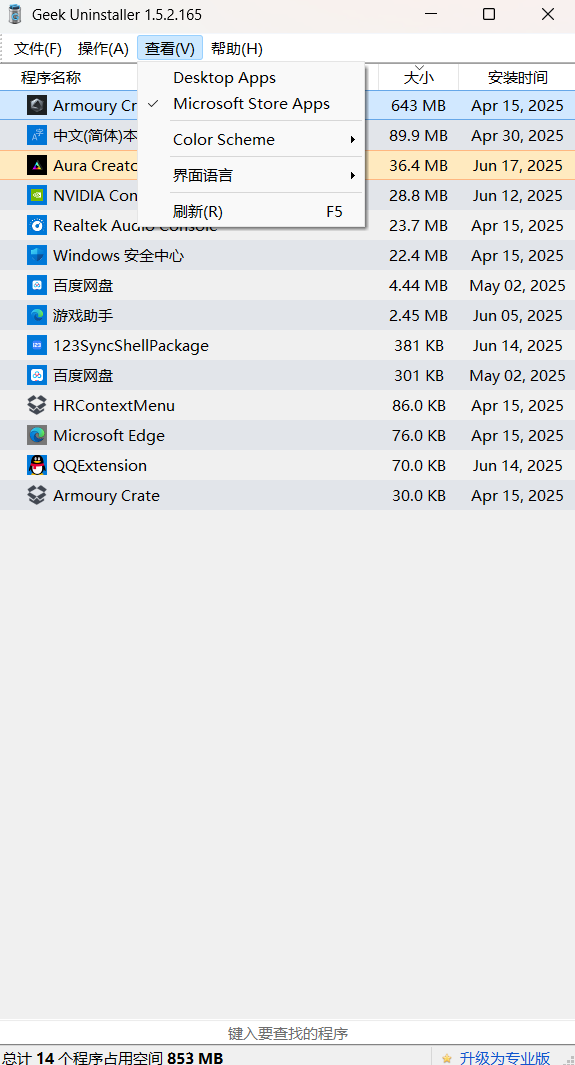Image resolution: width=575 pixels, height=1065 pixels.
Task: Click the 游戏助手 app icon
Action: [37, 315]
